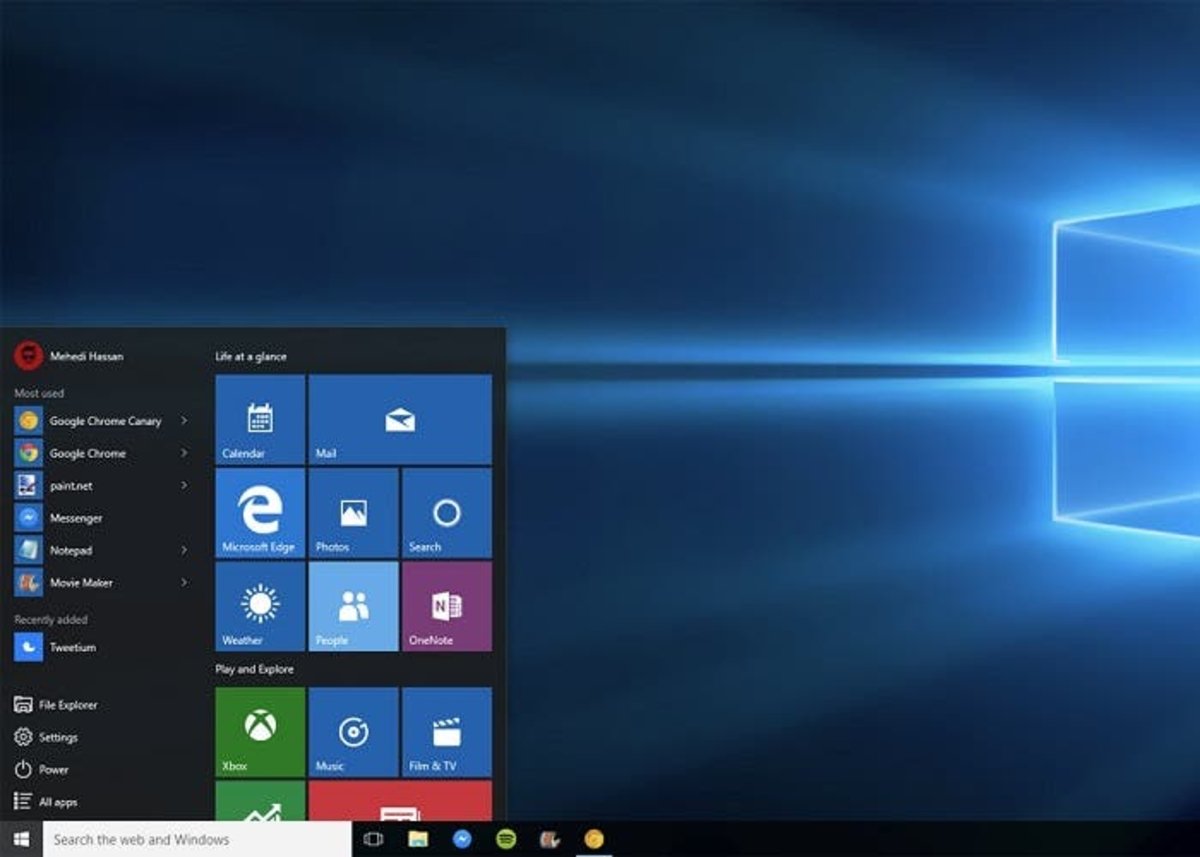
Task: Click the Windows Start button
Action: pyautogui.click(x=21, y=839)
